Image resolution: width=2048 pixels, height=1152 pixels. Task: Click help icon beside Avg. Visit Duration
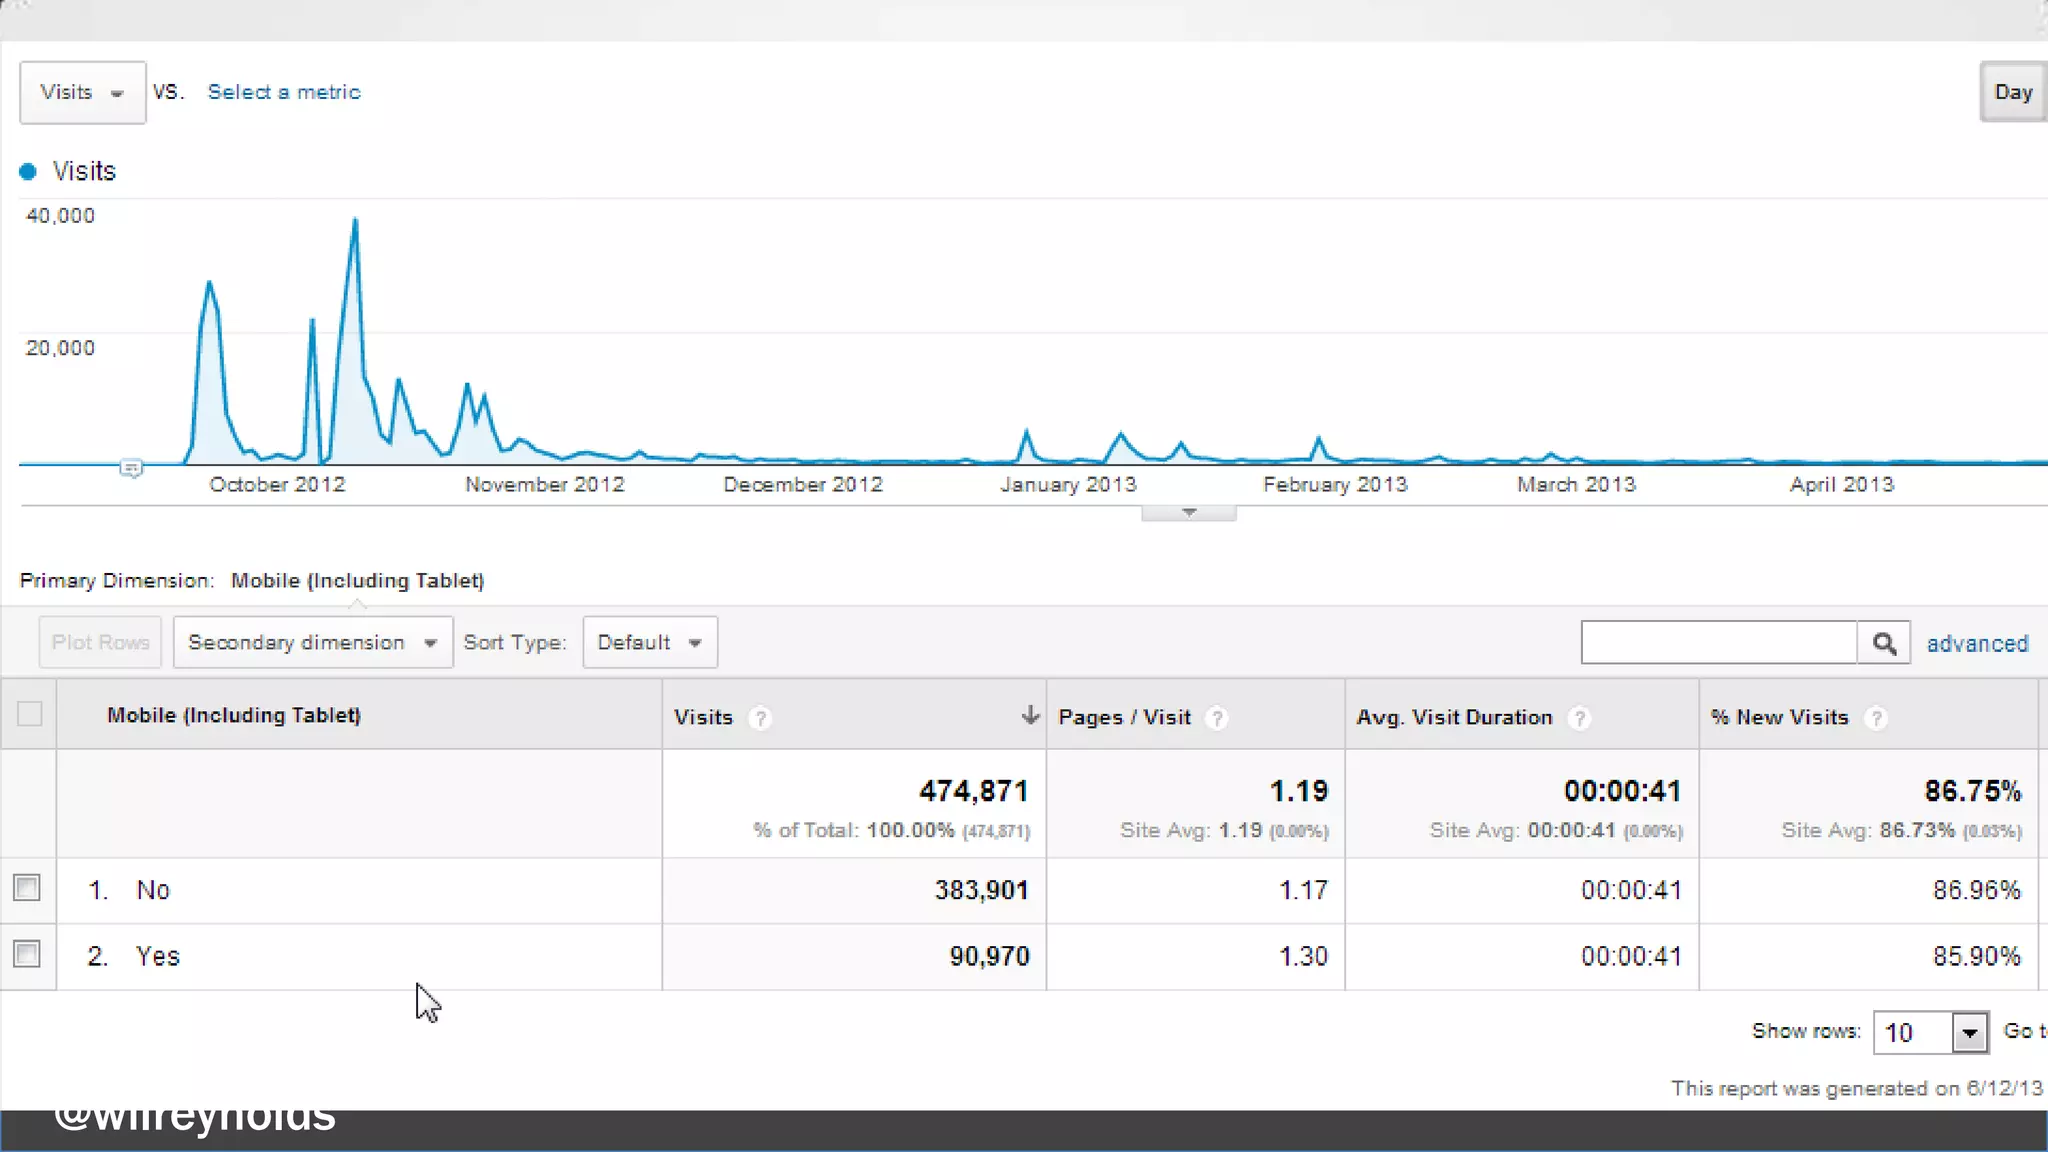[1579, 718]
